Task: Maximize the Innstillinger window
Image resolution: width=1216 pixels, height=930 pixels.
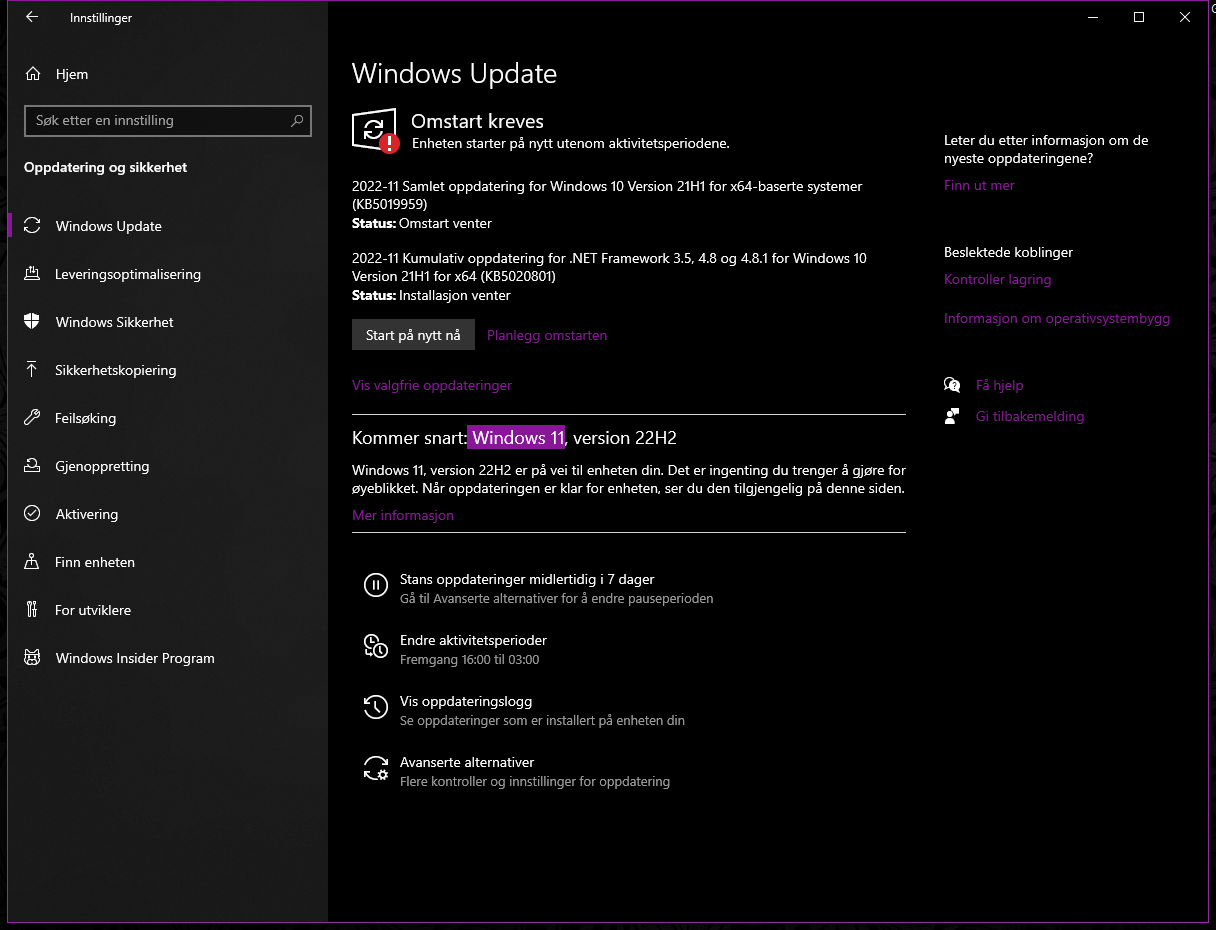Action: pyautogui.click(x=1139, y=17)
